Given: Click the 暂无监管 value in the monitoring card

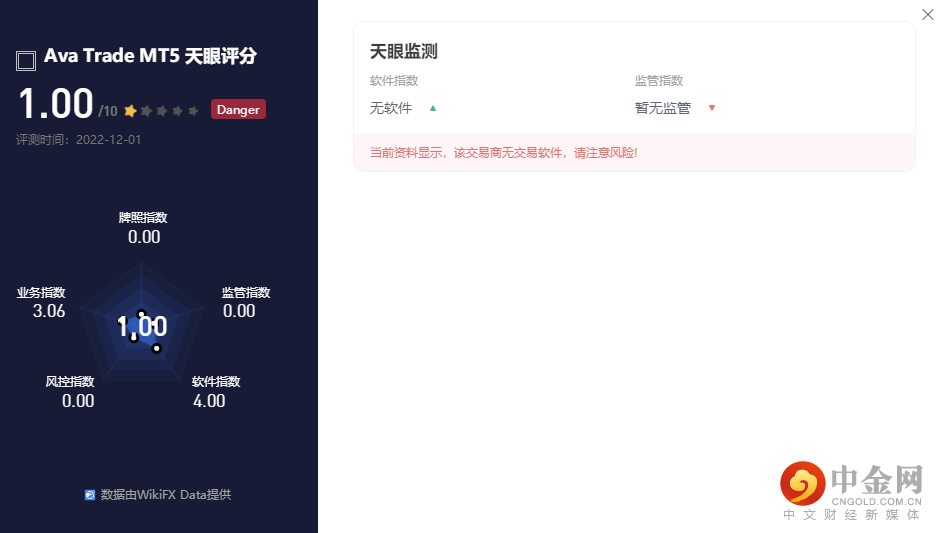Looking at the screenshot, I should [663, 108].
